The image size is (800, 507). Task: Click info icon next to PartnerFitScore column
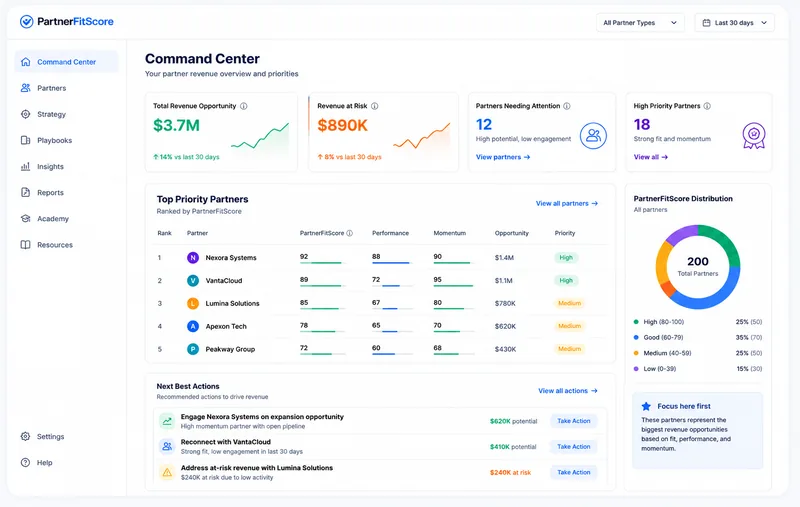[x=349, y=233]
